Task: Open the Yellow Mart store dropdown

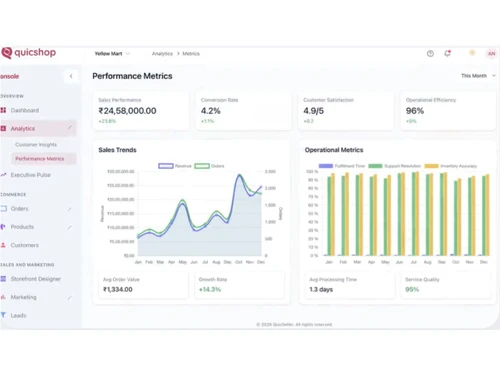Action: (x=112, y=54)
